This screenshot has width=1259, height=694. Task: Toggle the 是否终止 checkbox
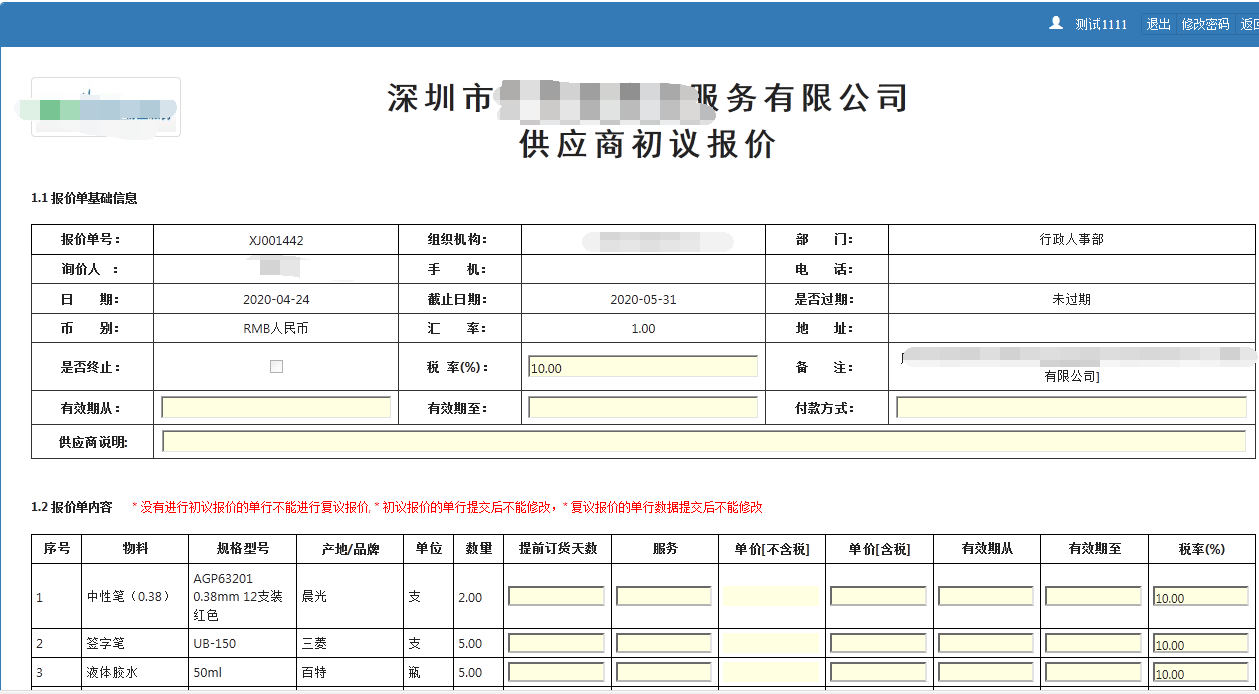coord(276,367)
